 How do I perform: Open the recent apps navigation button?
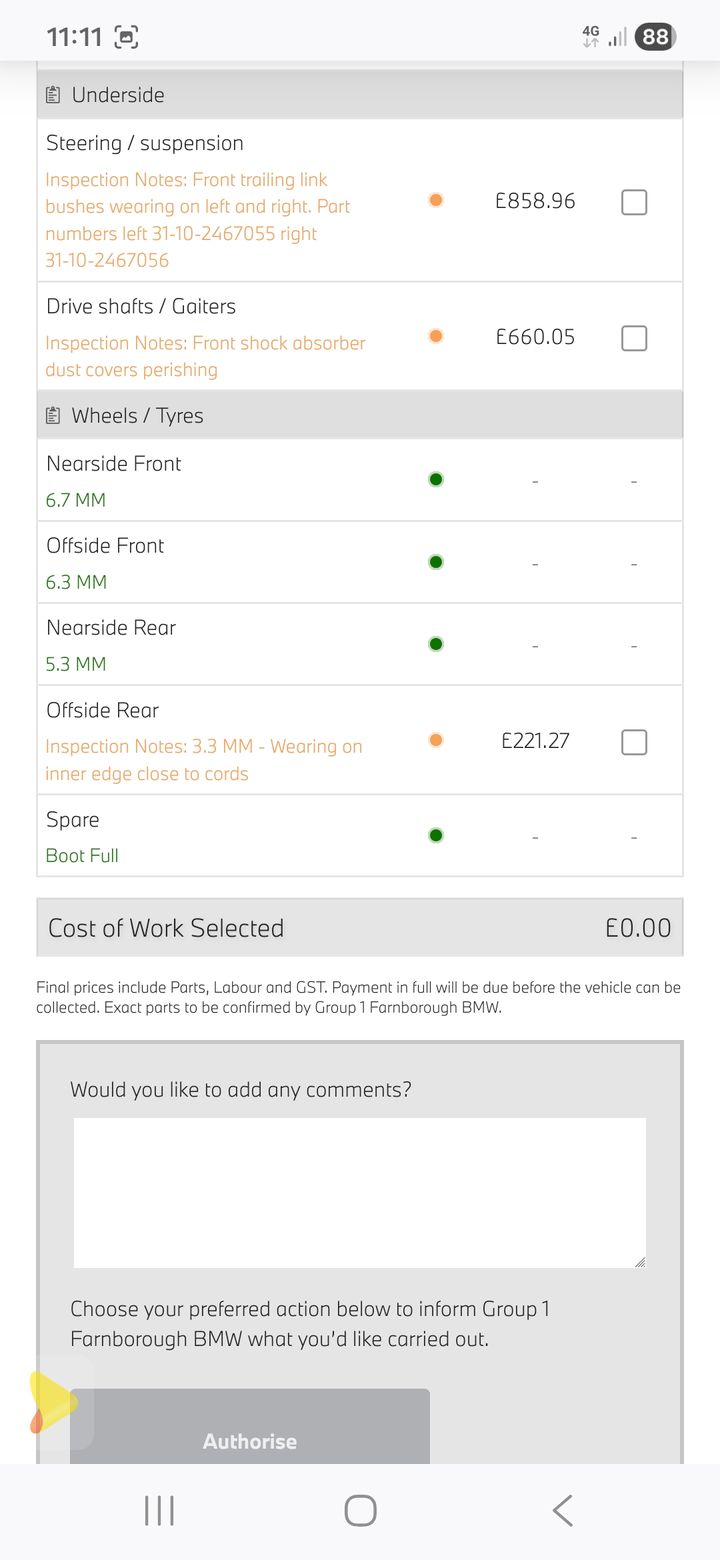159,1510
